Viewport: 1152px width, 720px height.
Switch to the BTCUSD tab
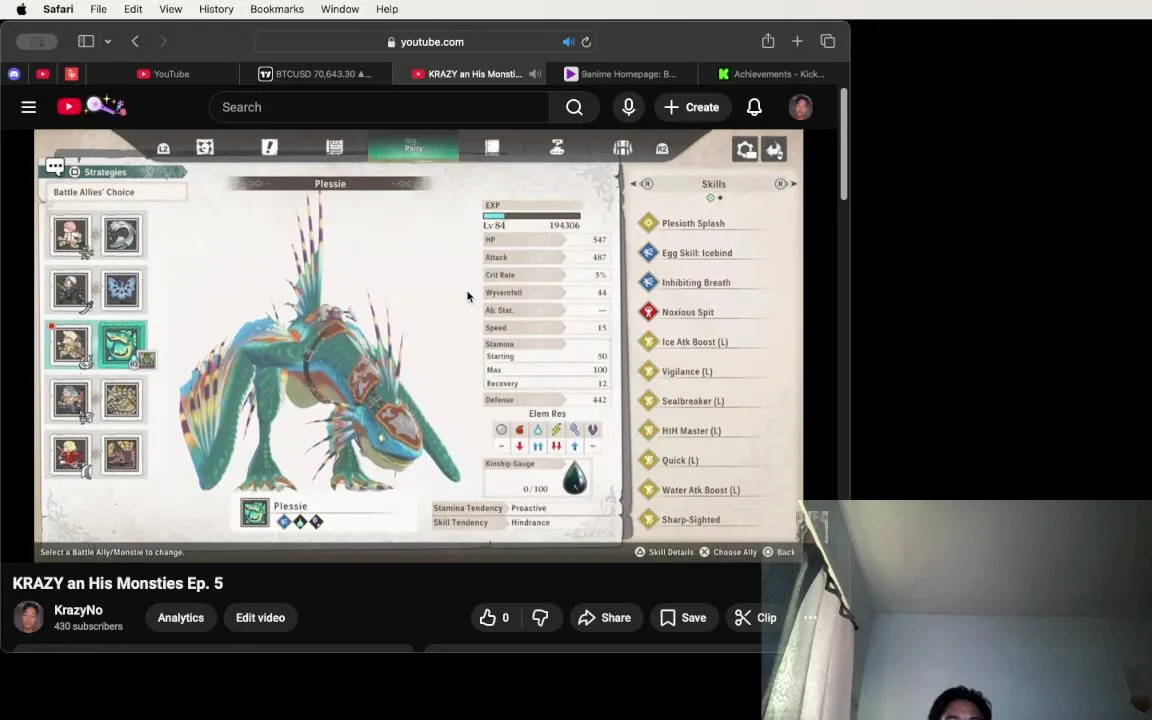click(x=317, y=73)
